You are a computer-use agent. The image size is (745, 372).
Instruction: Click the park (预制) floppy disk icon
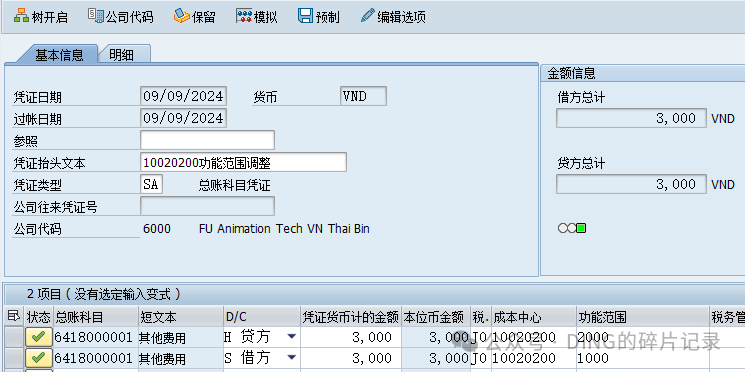pos(305,16)
